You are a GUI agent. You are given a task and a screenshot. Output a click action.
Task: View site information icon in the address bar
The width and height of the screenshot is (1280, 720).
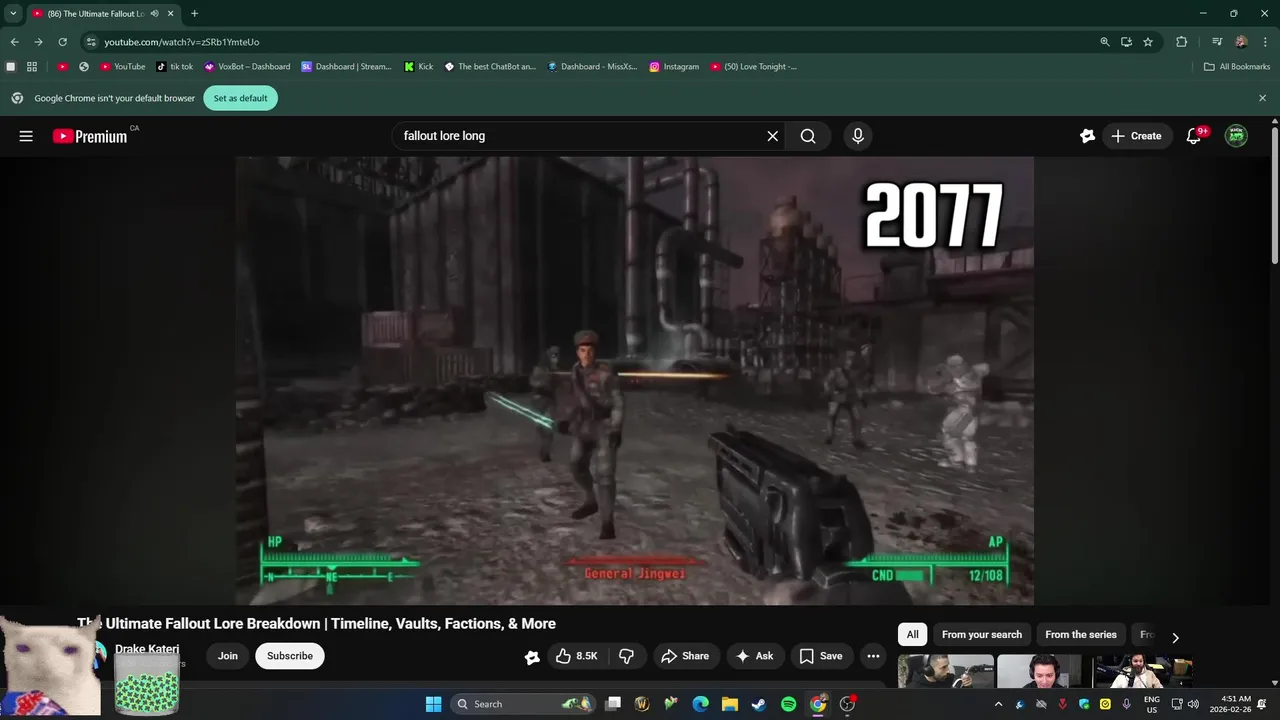pos(91,42)
